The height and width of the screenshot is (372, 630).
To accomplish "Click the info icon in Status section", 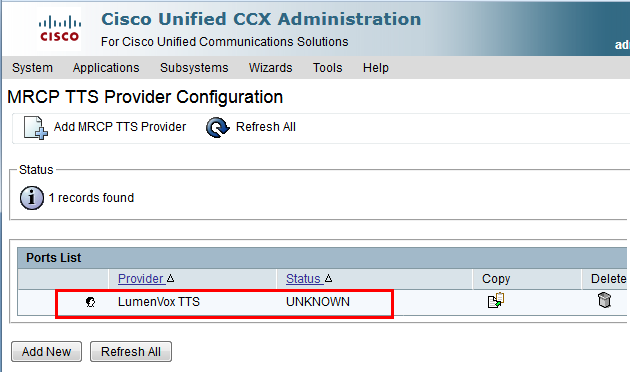I will (x=32, y=198).
